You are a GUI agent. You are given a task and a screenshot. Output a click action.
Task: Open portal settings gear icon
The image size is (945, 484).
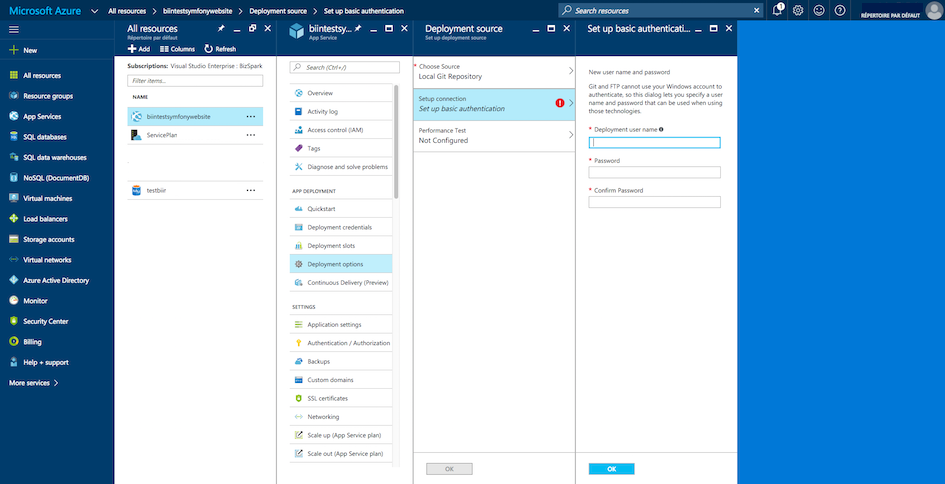(798, 10)
